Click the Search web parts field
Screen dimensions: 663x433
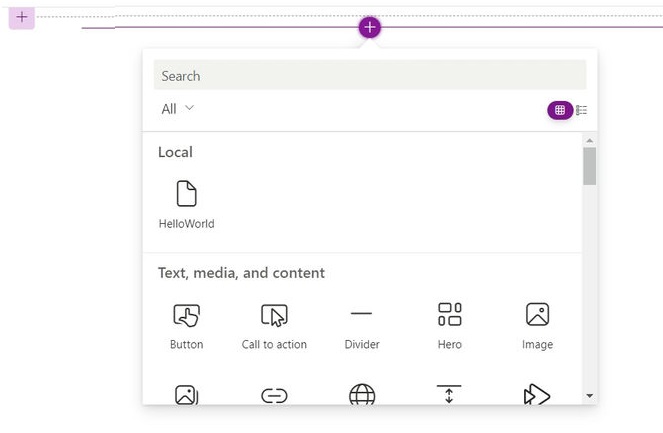coord(370,75)
